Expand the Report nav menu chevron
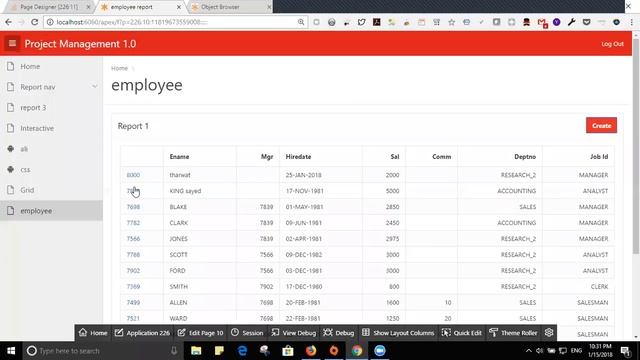640x360 pixels. pos(95,87)
